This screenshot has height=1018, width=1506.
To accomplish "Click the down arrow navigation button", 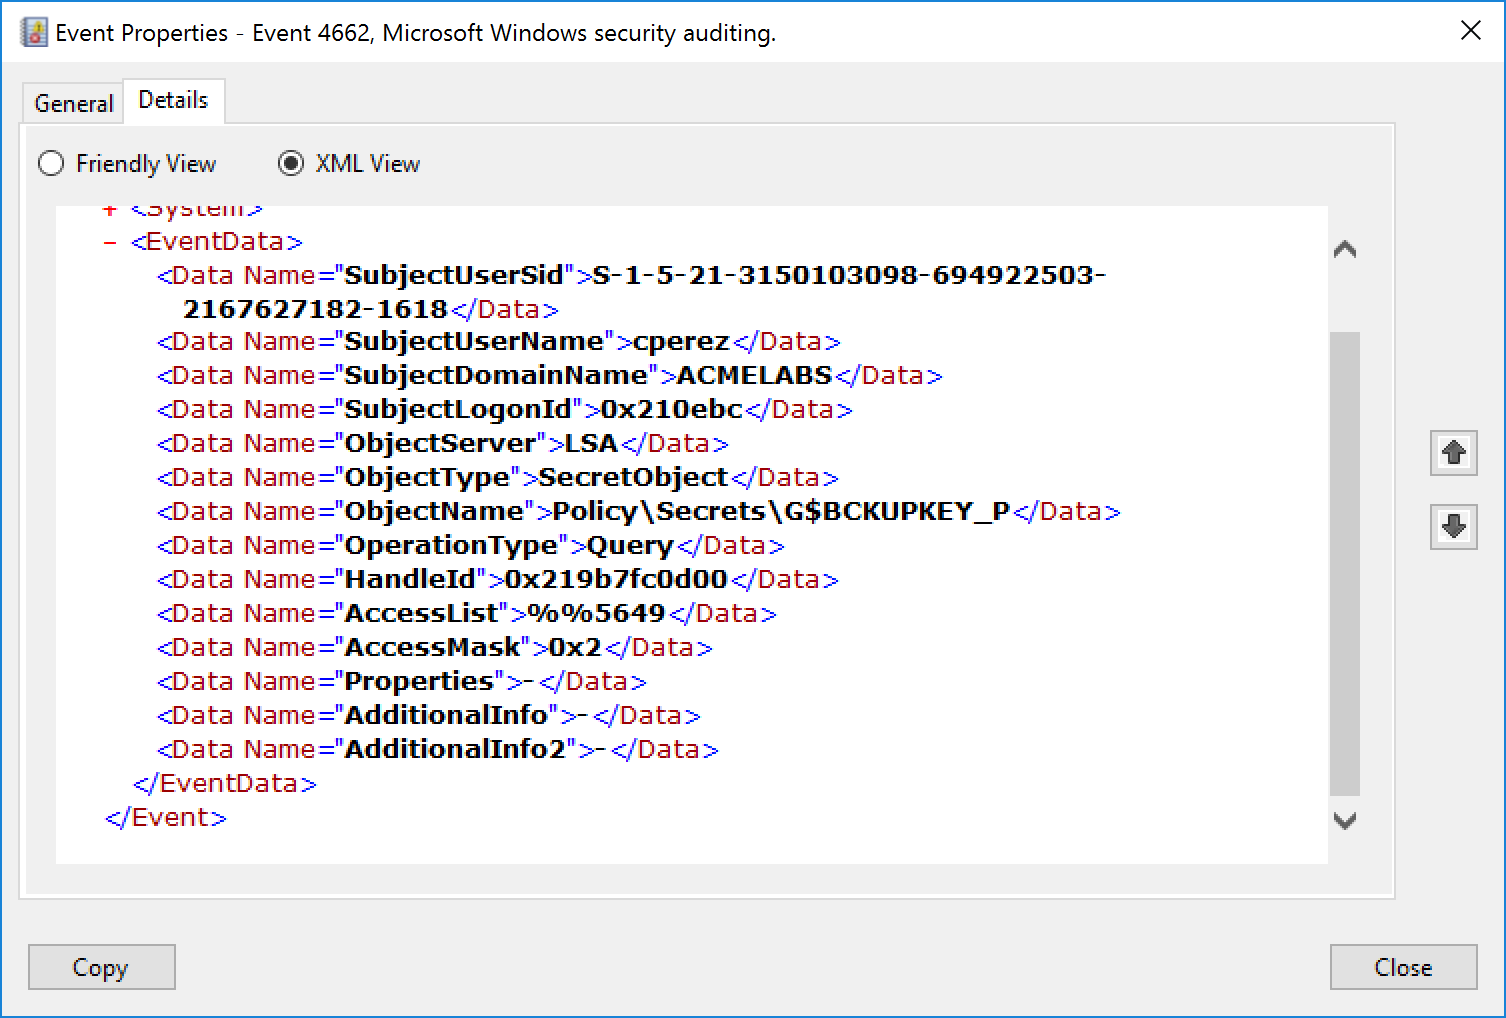I will (1453, 527).
